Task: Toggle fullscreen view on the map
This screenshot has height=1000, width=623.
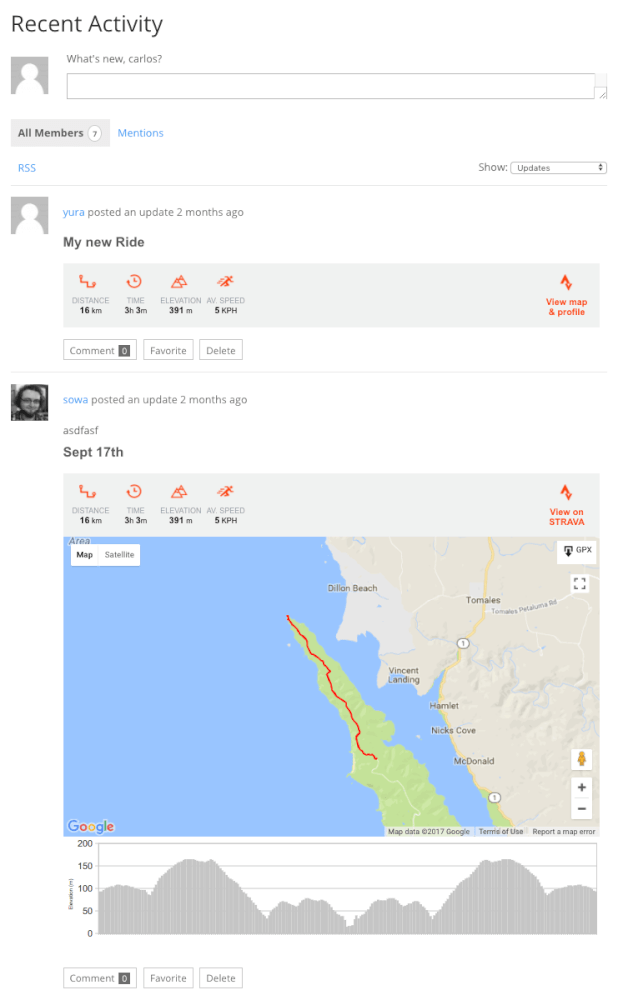Action: click(x=580, y=583)
